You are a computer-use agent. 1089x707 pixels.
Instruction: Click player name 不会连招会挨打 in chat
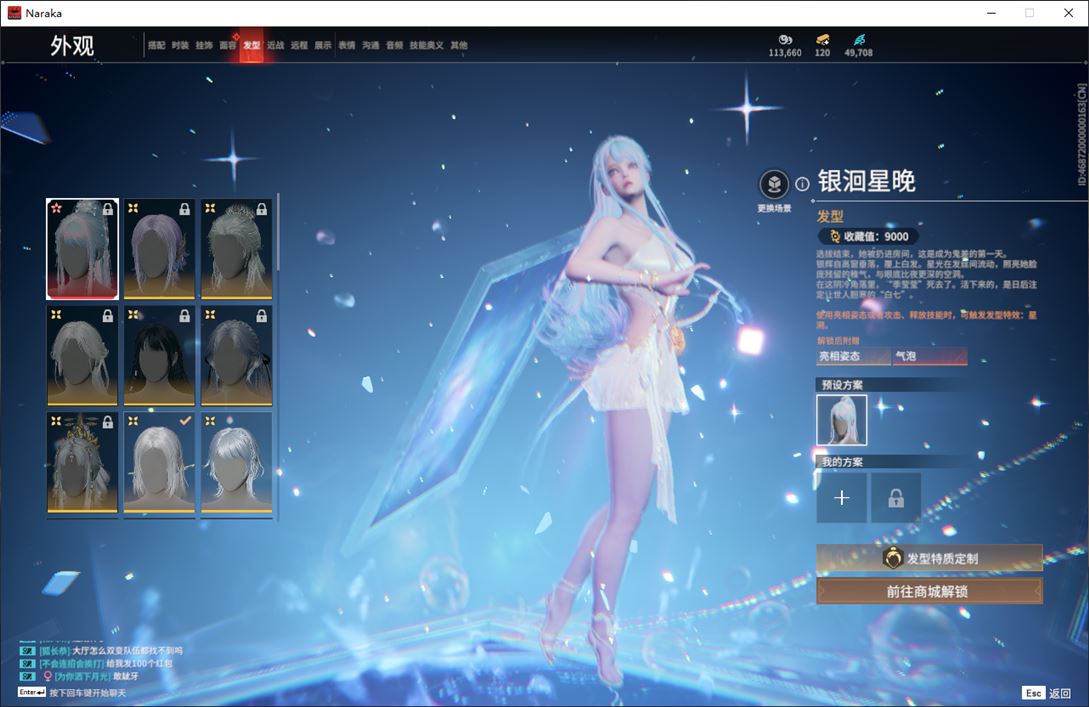tap(72, 663)
